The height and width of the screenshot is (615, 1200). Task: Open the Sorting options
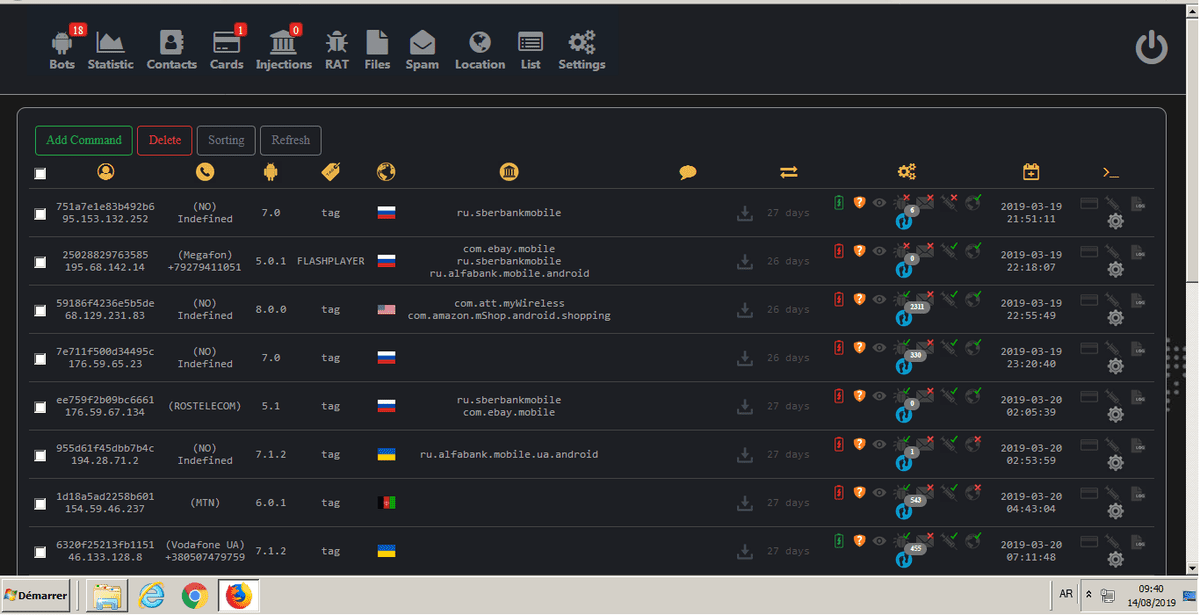pyautogui.click(x=226, y=140)
